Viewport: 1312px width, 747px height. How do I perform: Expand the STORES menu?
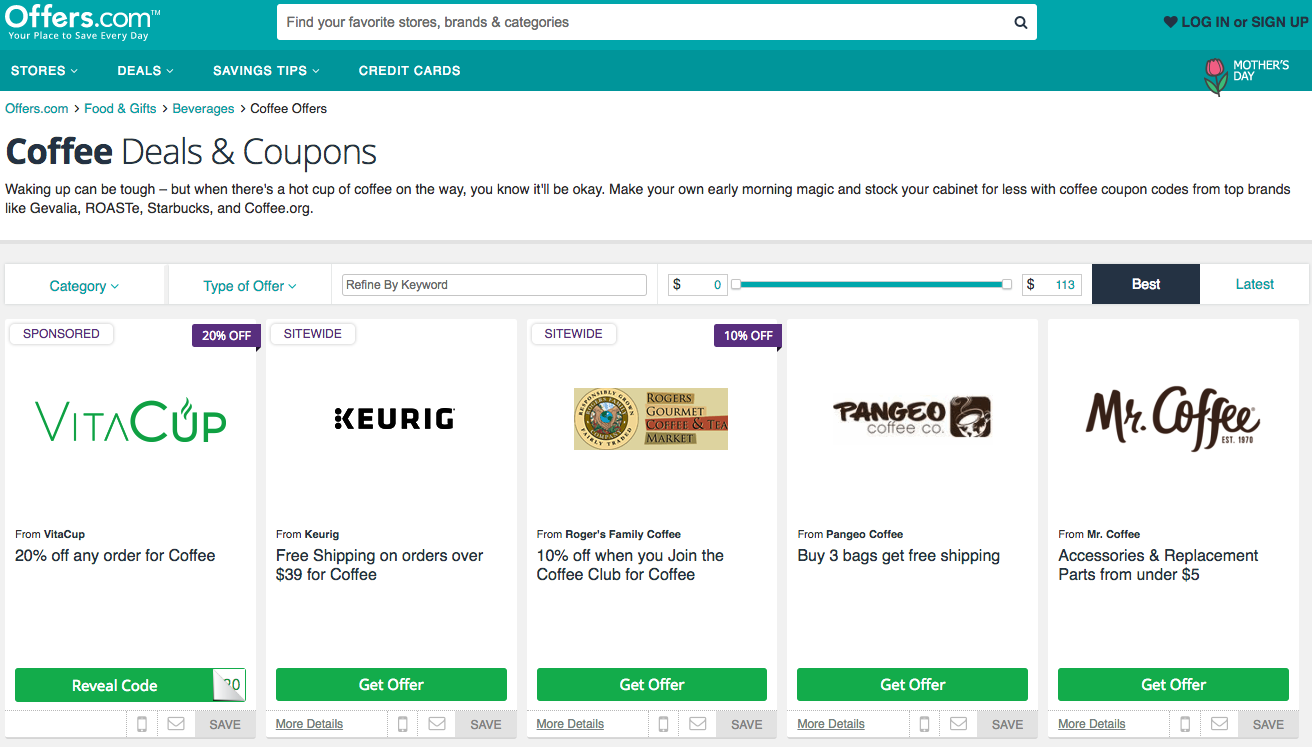click(44, 71)
